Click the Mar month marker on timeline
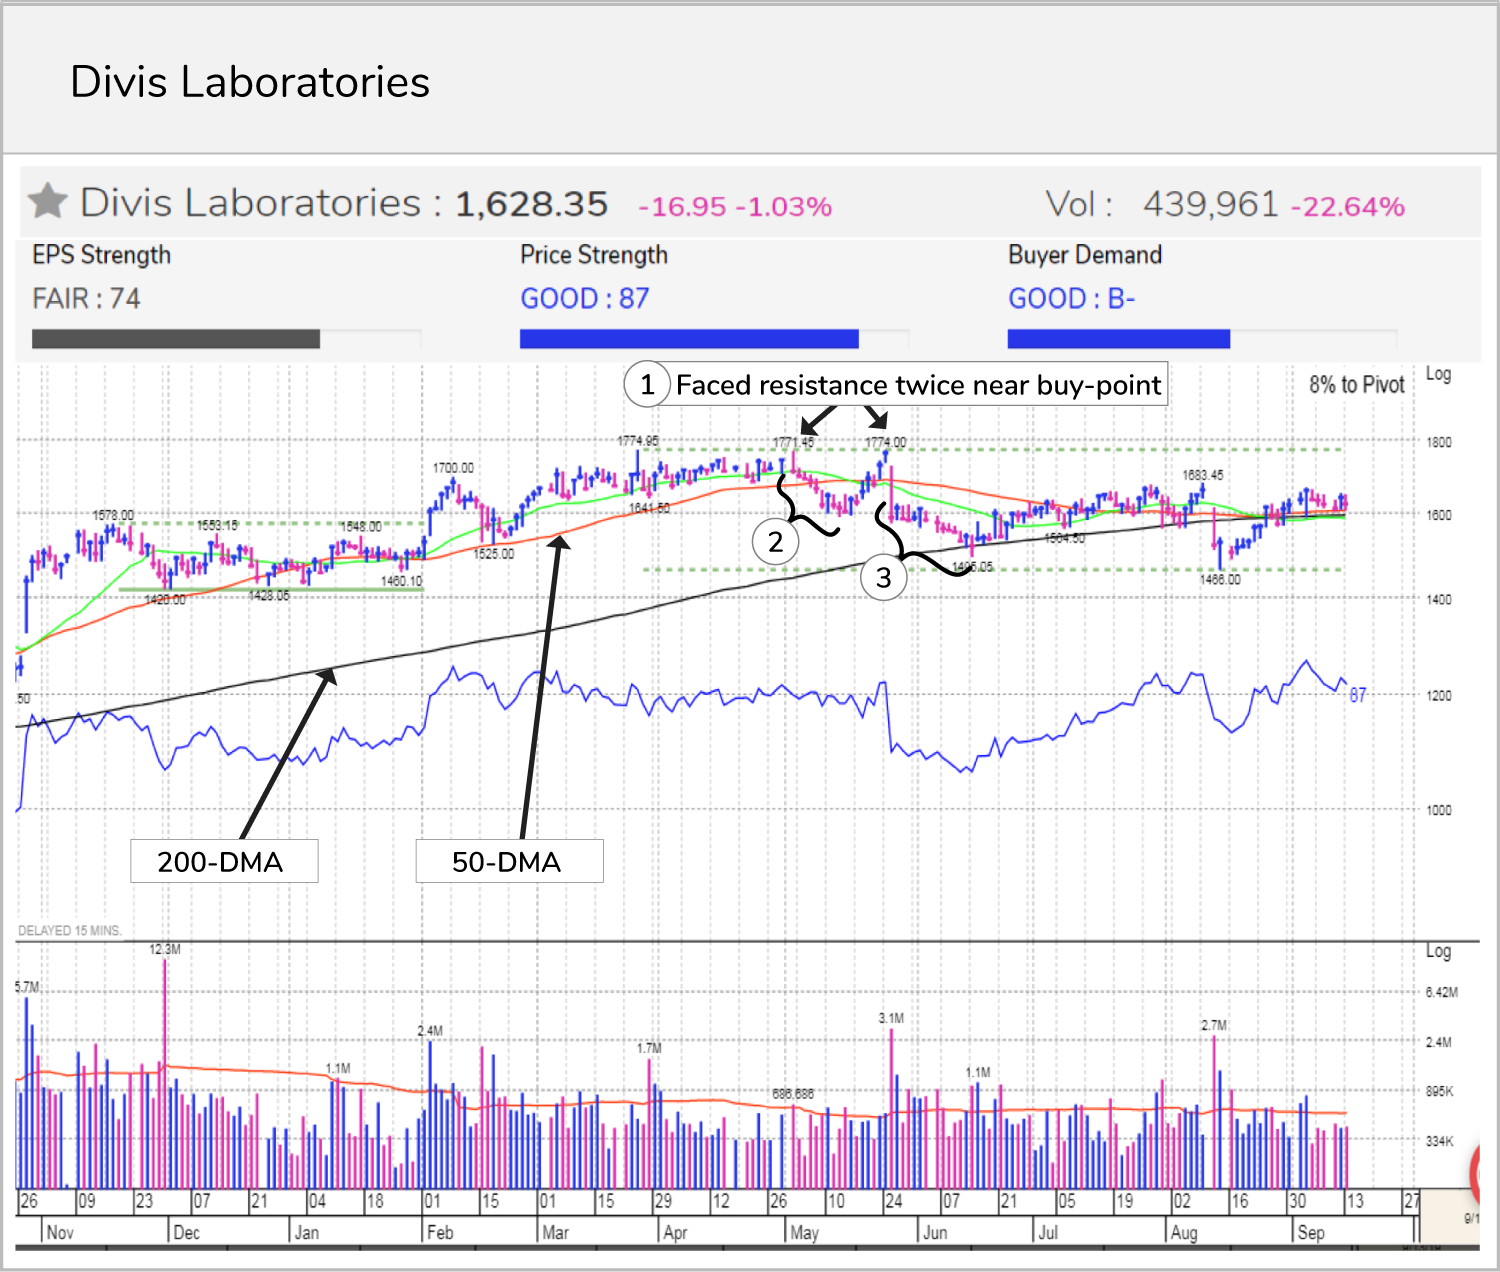 coord(556,1232)
